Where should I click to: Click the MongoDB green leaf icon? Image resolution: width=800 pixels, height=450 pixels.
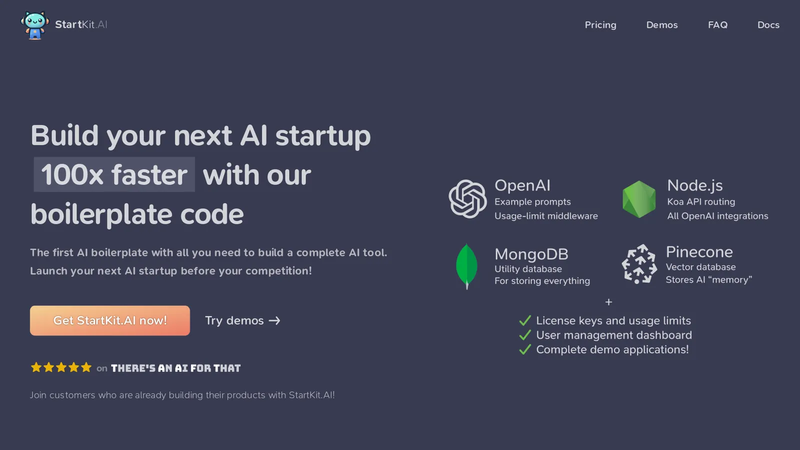coord(466,266)
